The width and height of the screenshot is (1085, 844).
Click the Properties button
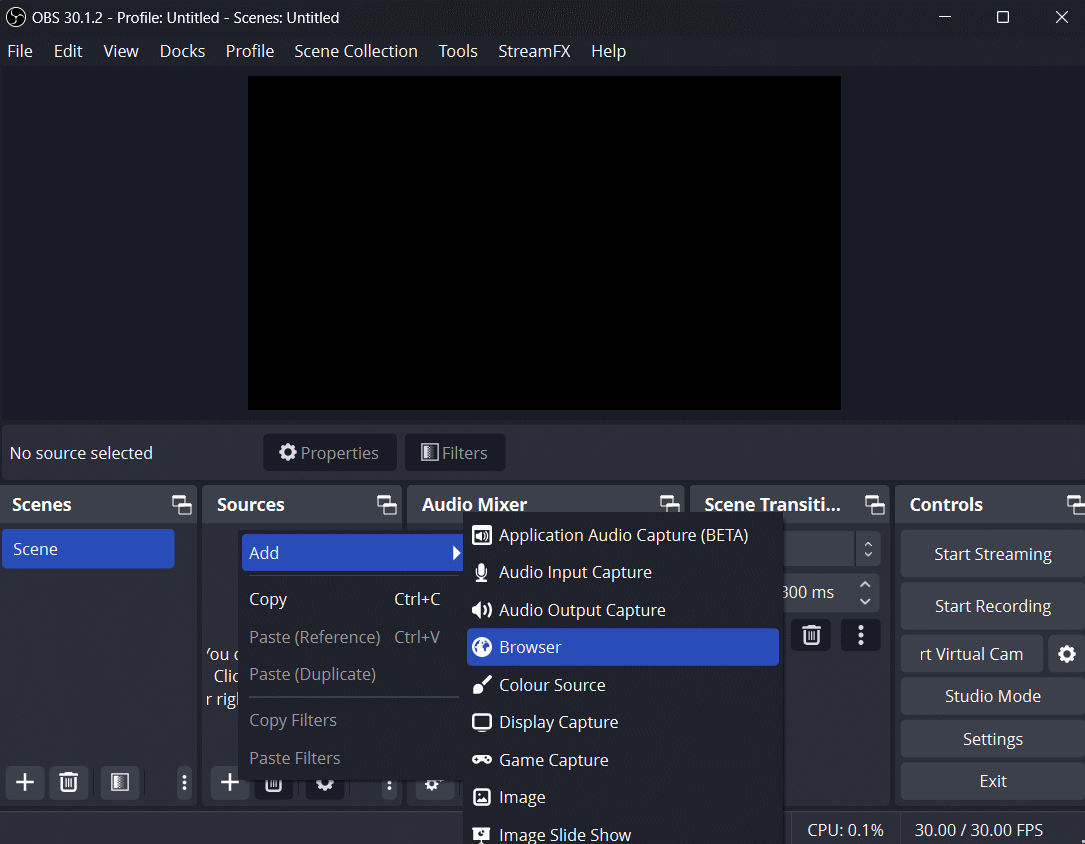[329, 452]
